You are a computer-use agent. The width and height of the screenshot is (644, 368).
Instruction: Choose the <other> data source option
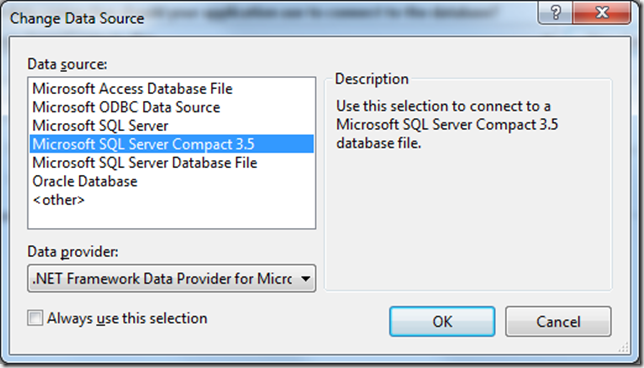tap(172, 199)
